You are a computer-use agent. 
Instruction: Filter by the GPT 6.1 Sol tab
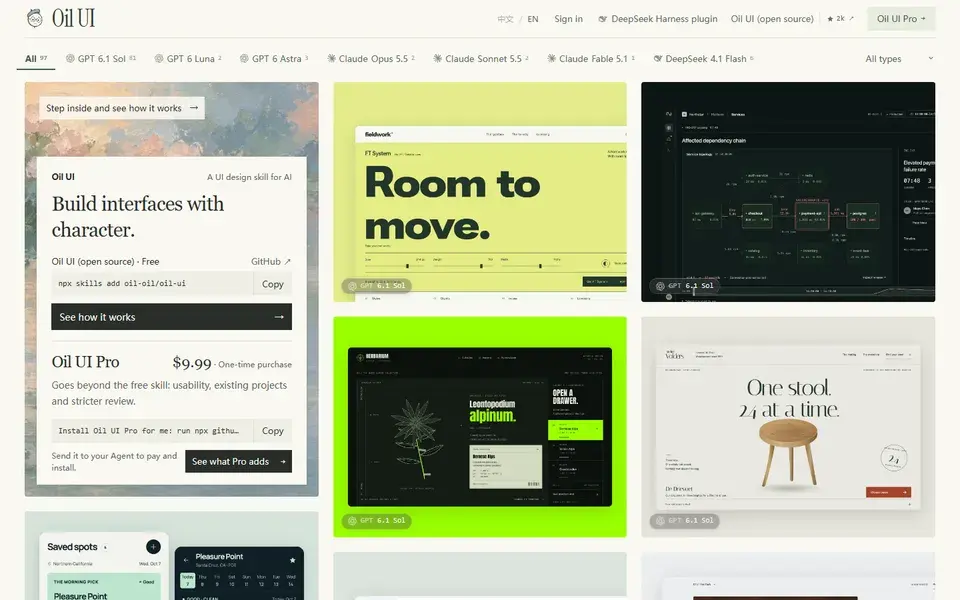pyautogui.click(x=101, y=59)
